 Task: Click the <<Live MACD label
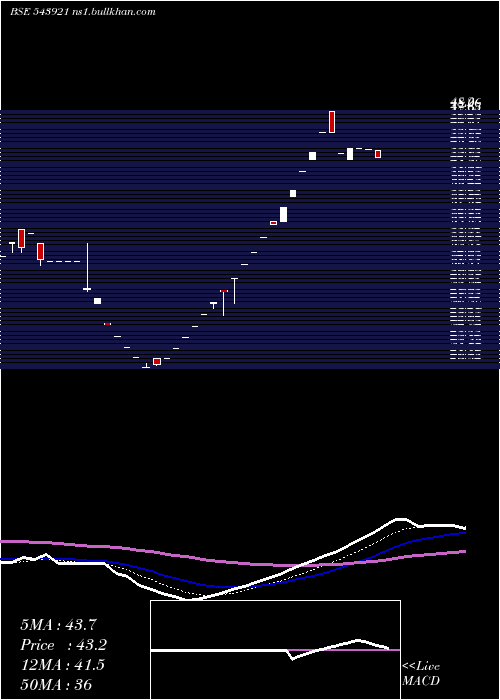coord(421,673)
